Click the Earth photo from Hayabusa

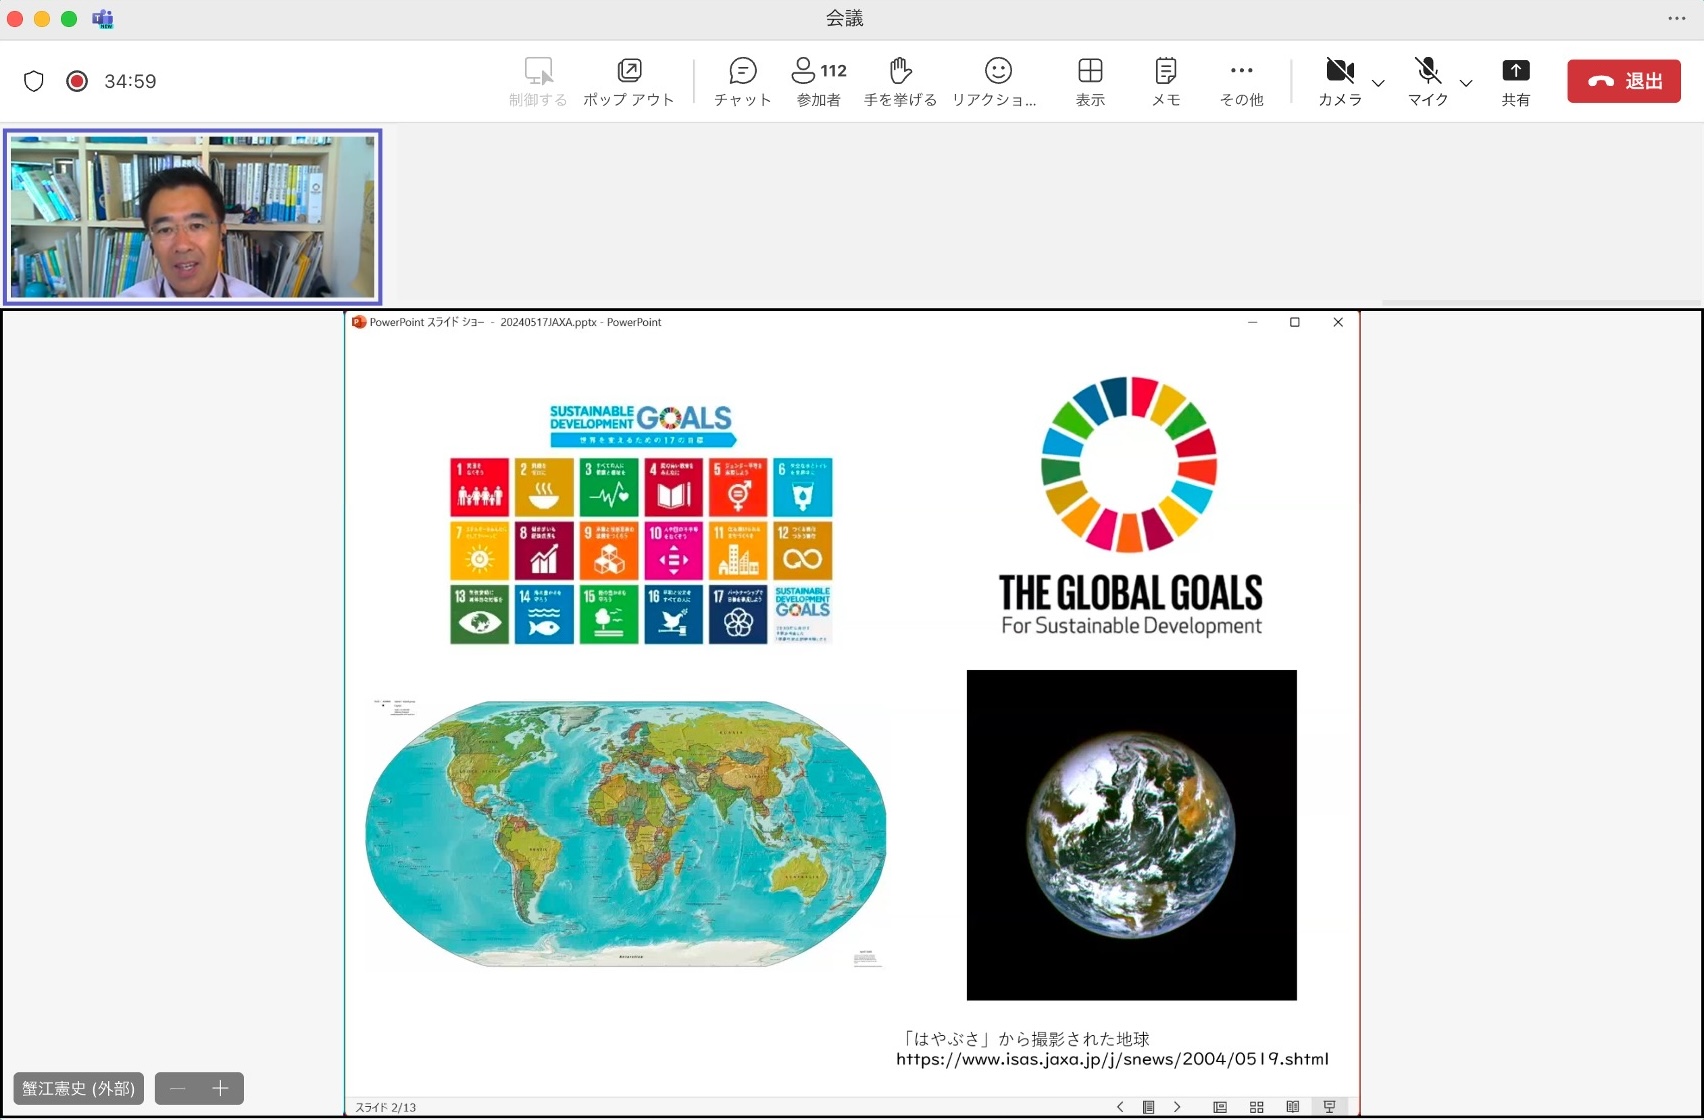(x=1131, y=835)
